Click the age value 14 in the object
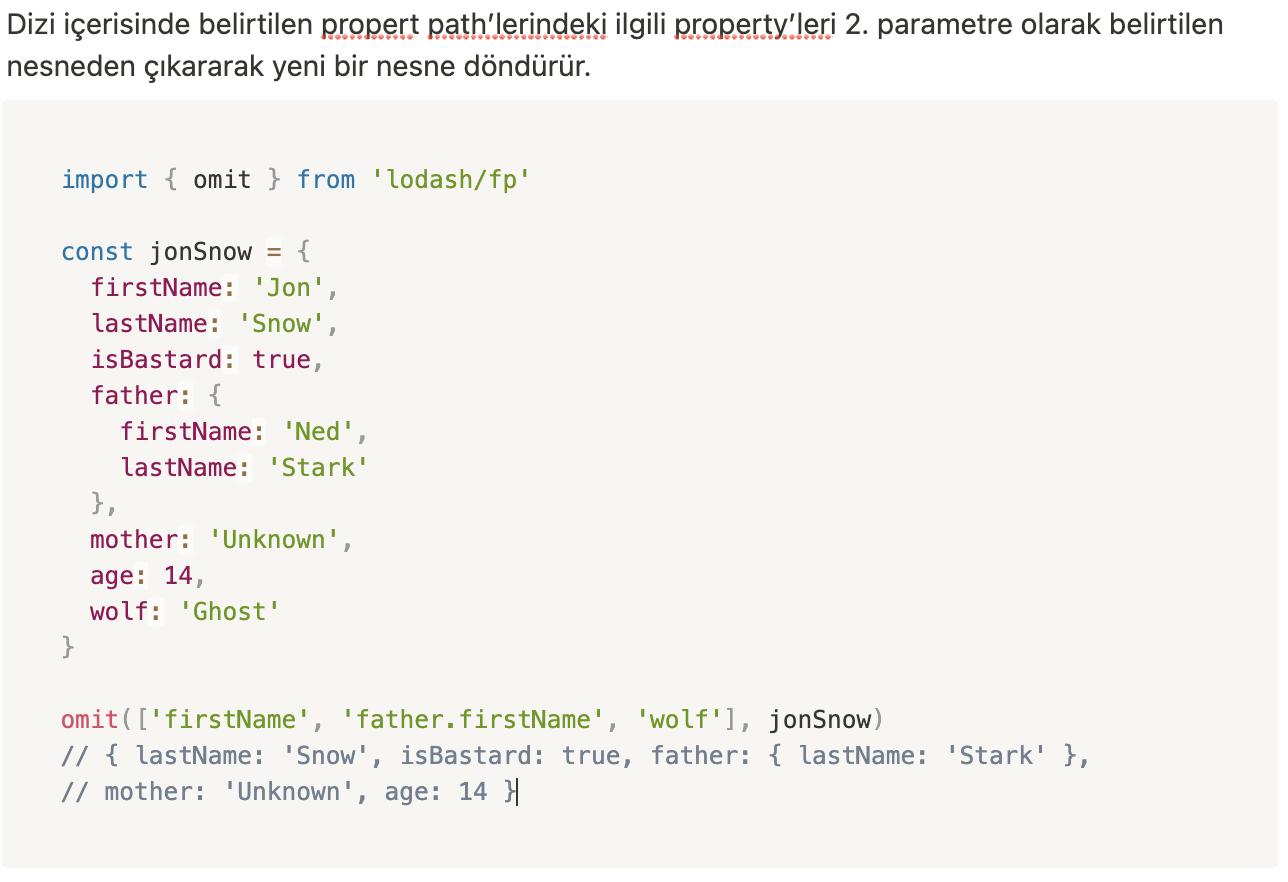Screen dimensions: 1288x882 click(179, 576)
